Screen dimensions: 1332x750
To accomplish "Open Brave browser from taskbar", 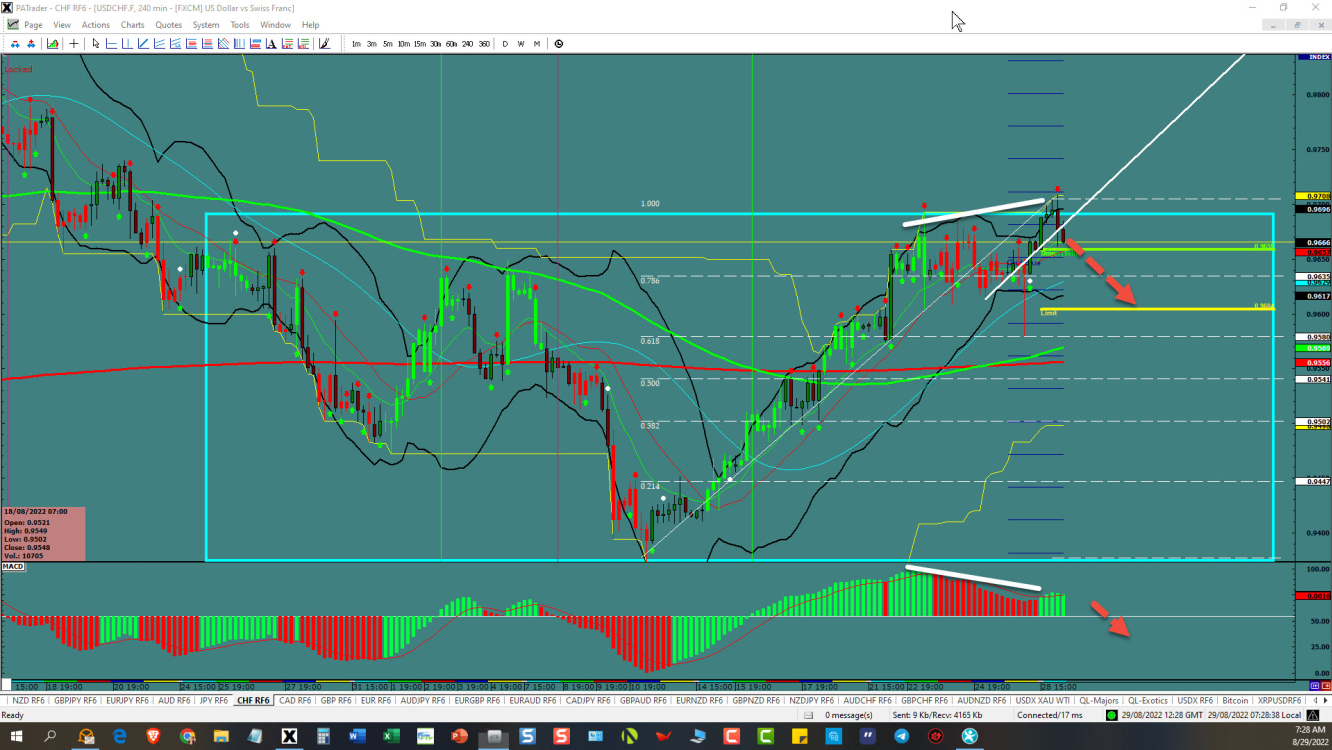I will pyautogui.click(x=155, y=737).
